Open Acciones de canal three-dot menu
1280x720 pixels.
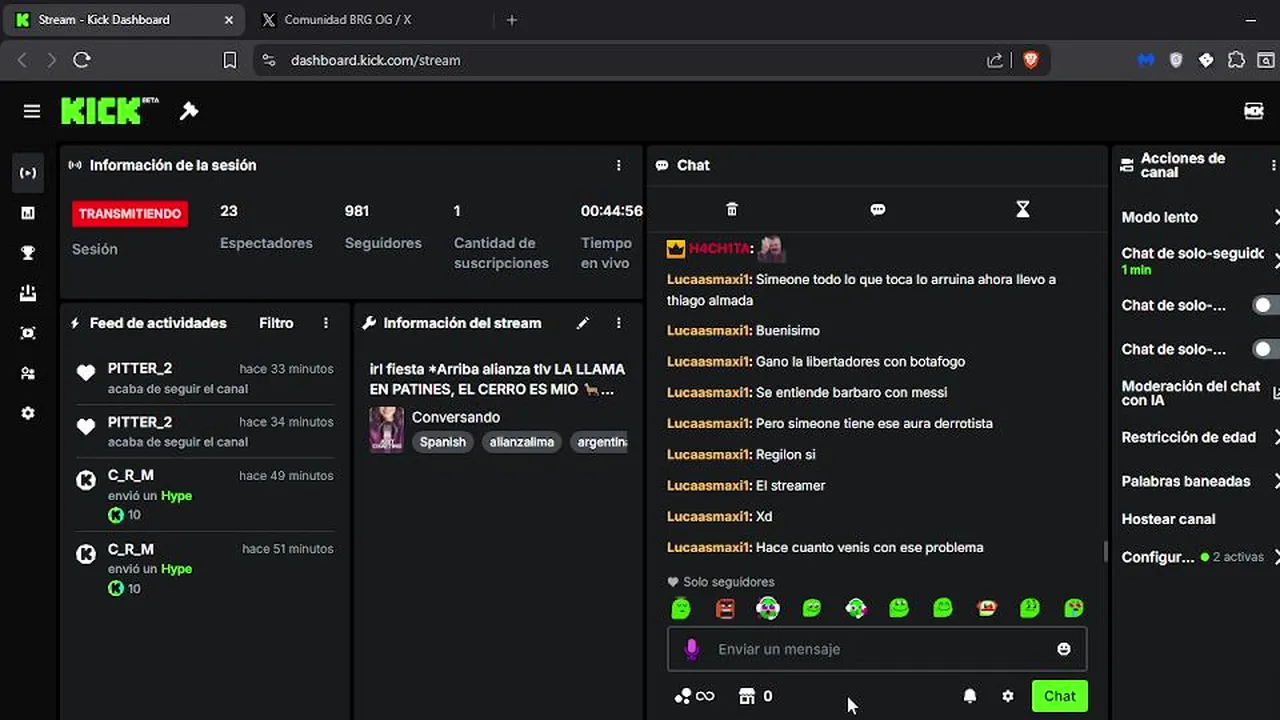coord(1273,165)
